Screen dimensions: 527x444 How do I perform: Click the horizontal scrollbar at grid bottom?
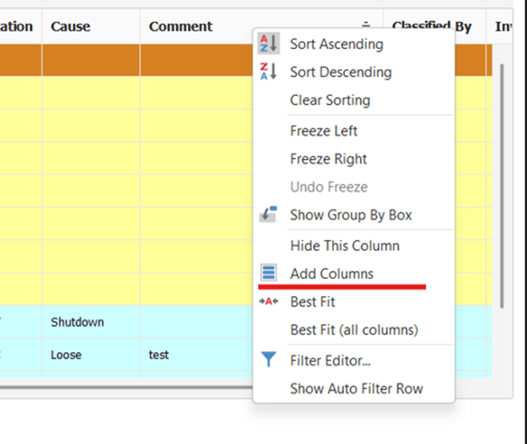[126, 388]
